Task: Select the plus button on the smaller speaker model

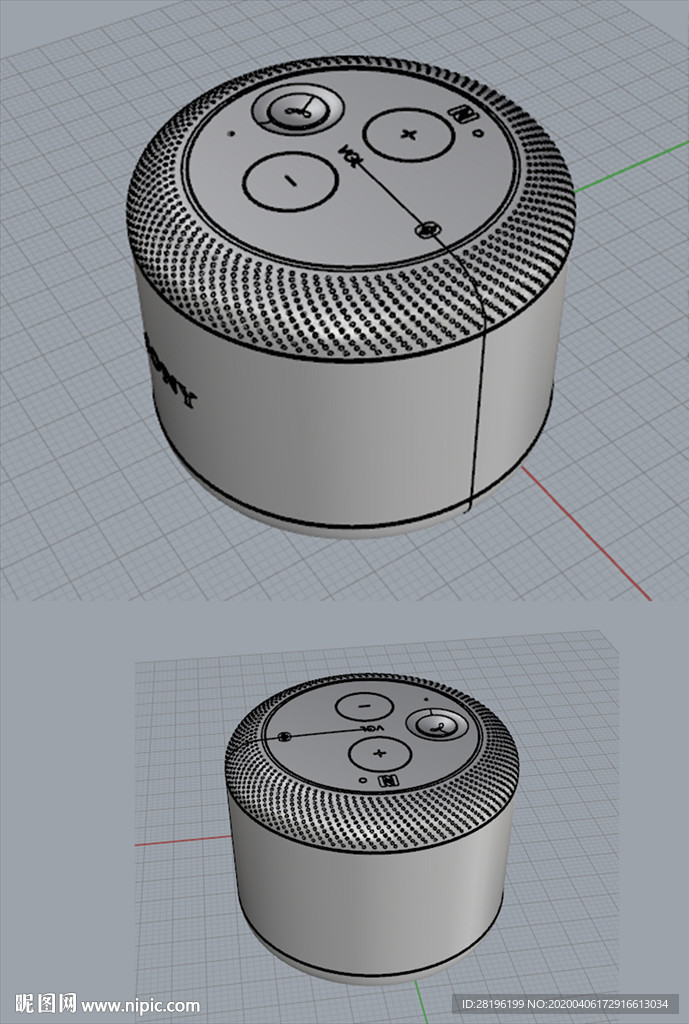Action: point(380,754)
